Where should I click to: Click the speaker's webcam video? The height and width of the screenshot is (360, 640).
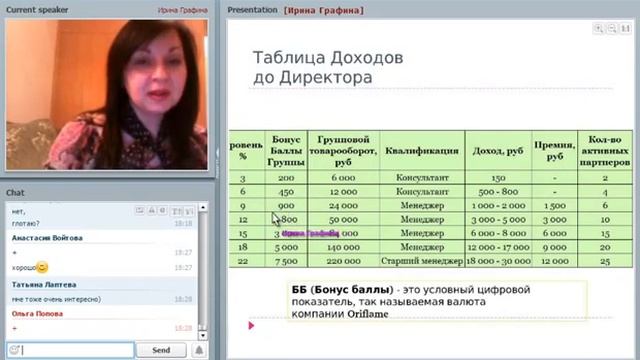click(107, 95)
